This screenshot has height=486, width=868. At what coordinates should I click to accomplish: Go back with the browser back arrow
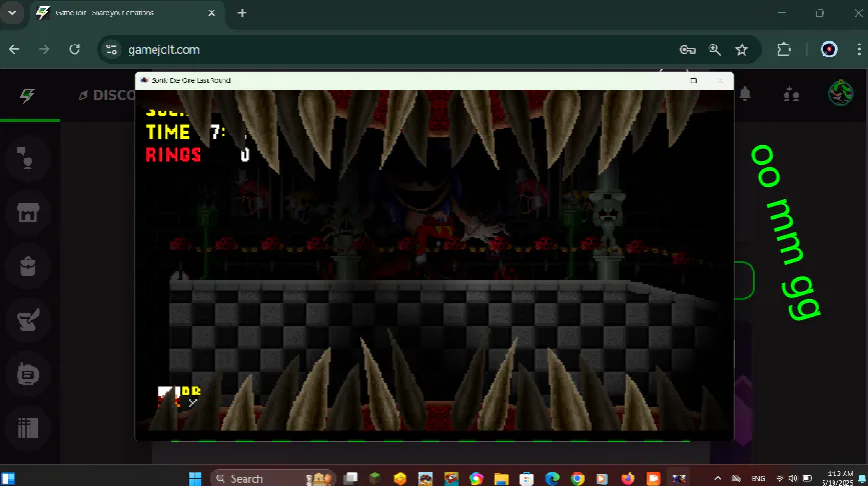14,50
